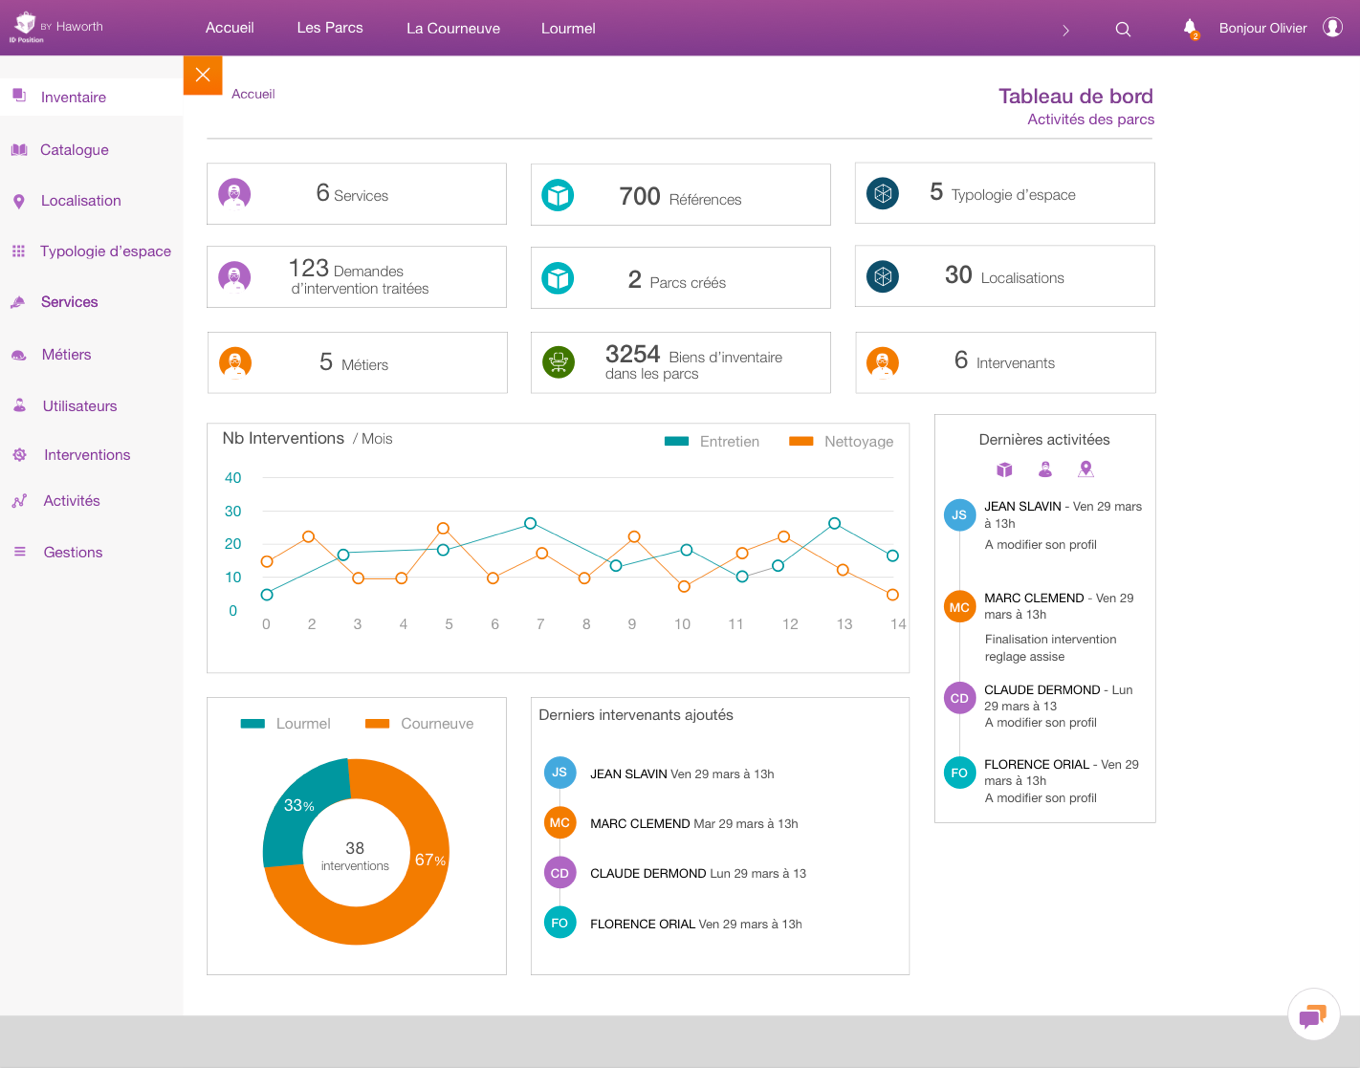Select Jean Slavin in Derniers intervenants list
The height and width of the screenshot is (1068, 1360).
coord(628,773)
